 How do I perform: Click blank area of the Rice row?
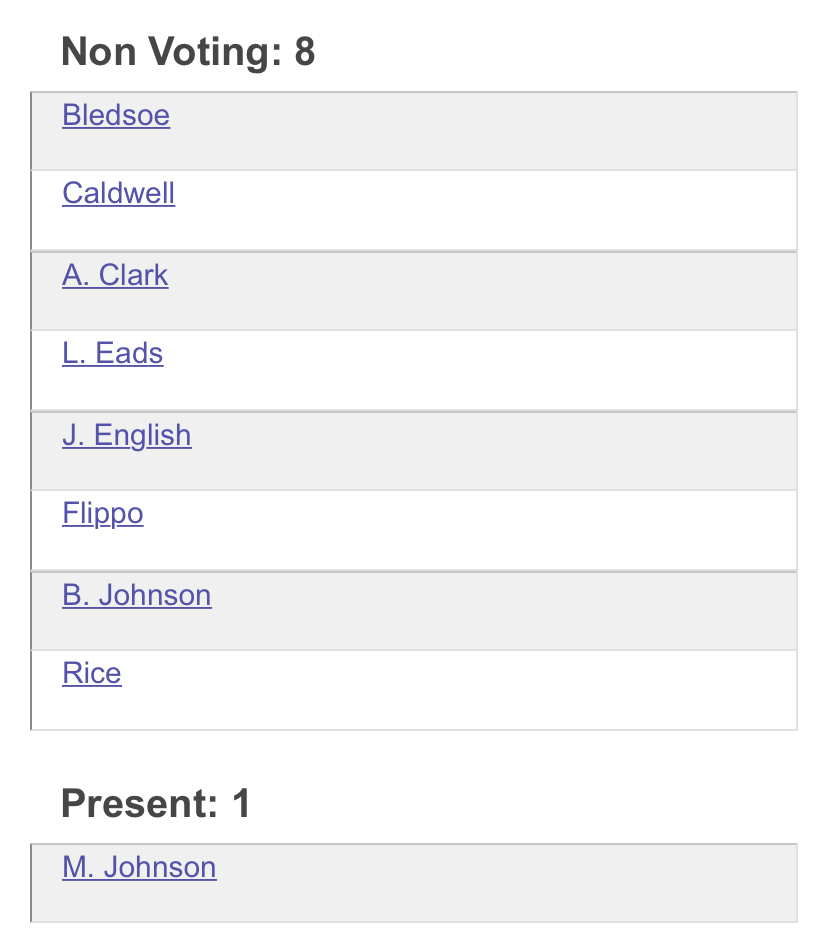click(x=500, y=690)
